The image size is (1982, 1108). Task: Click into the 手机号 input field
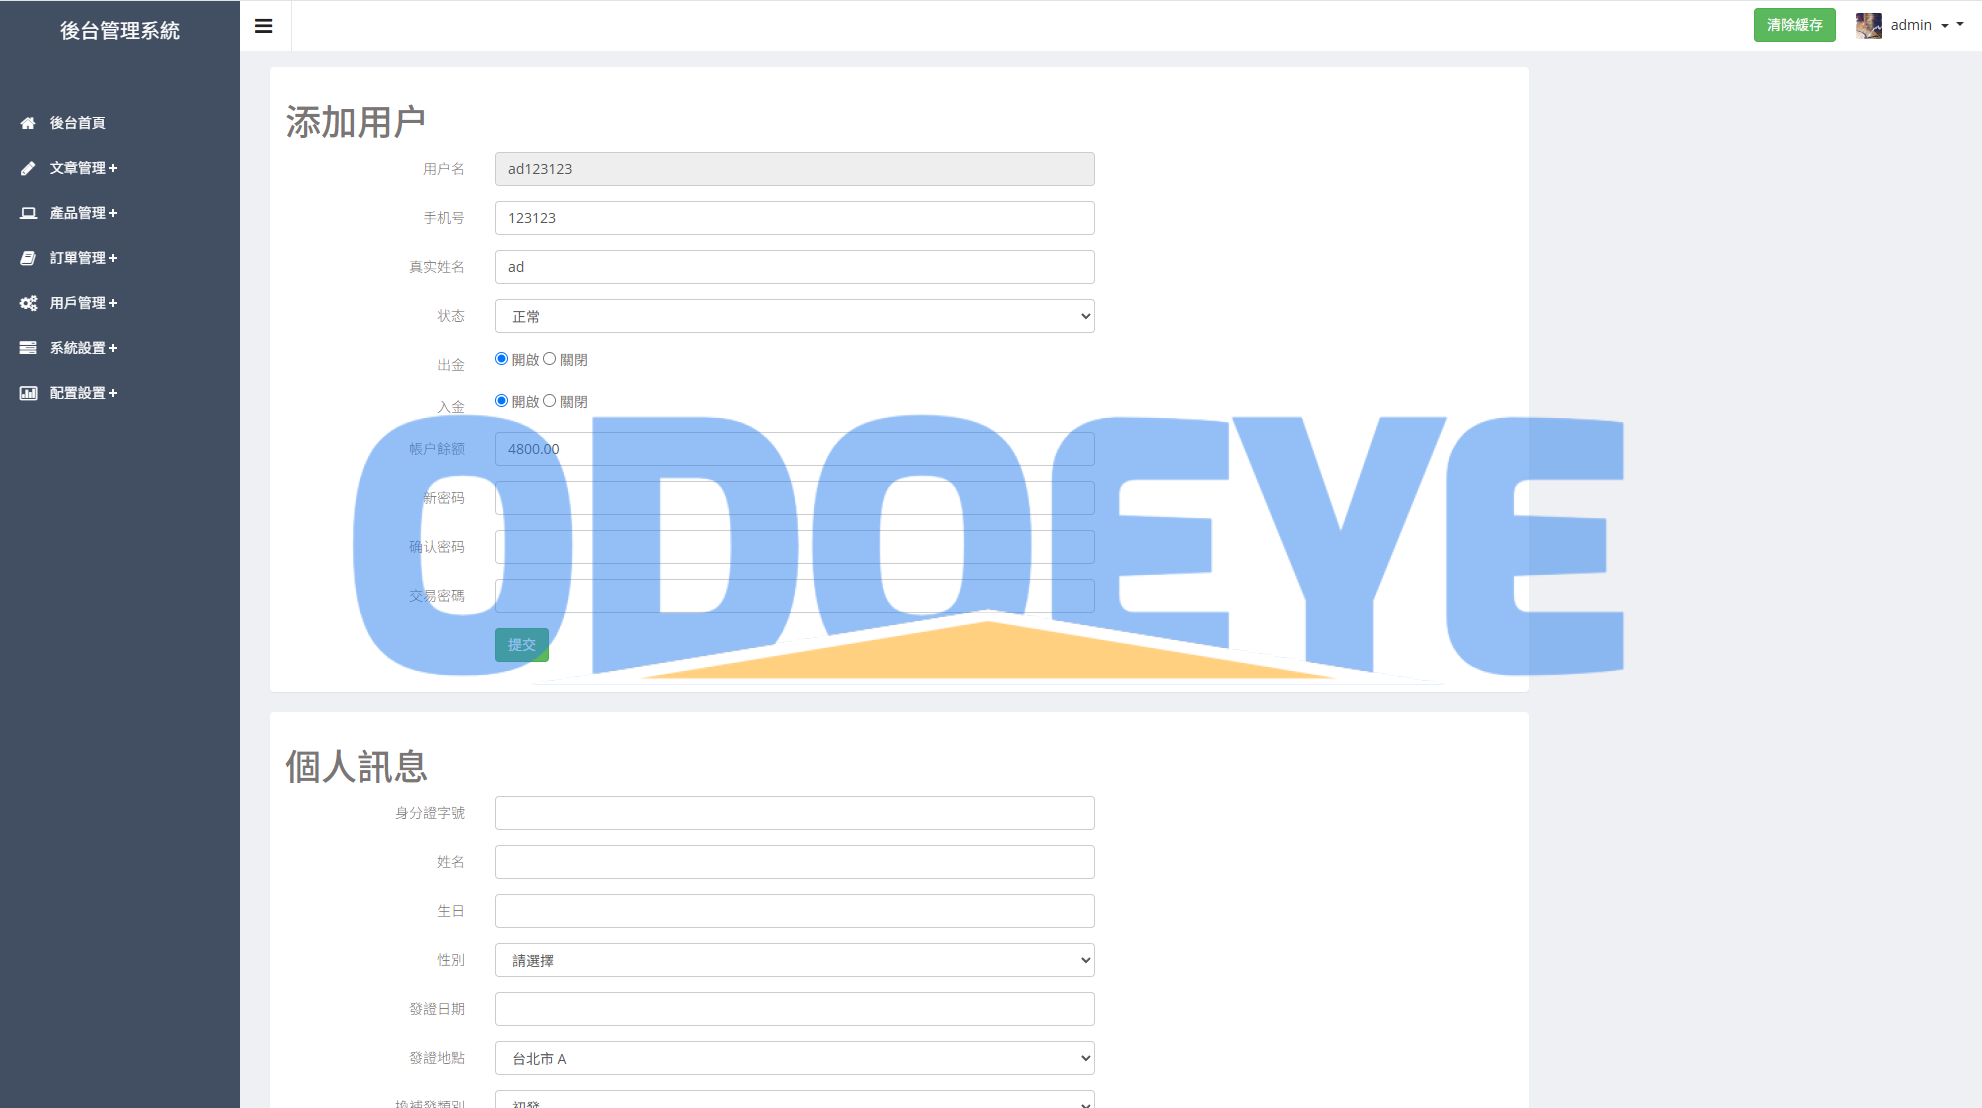tap(794, 218)
